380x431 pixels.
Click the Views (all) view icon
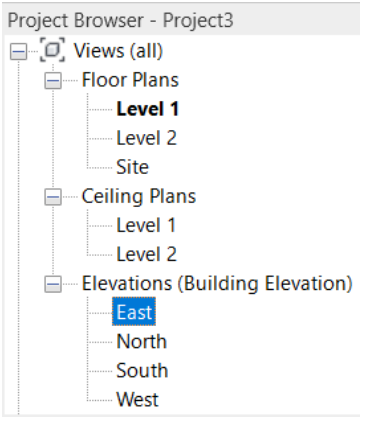[52, 50]
